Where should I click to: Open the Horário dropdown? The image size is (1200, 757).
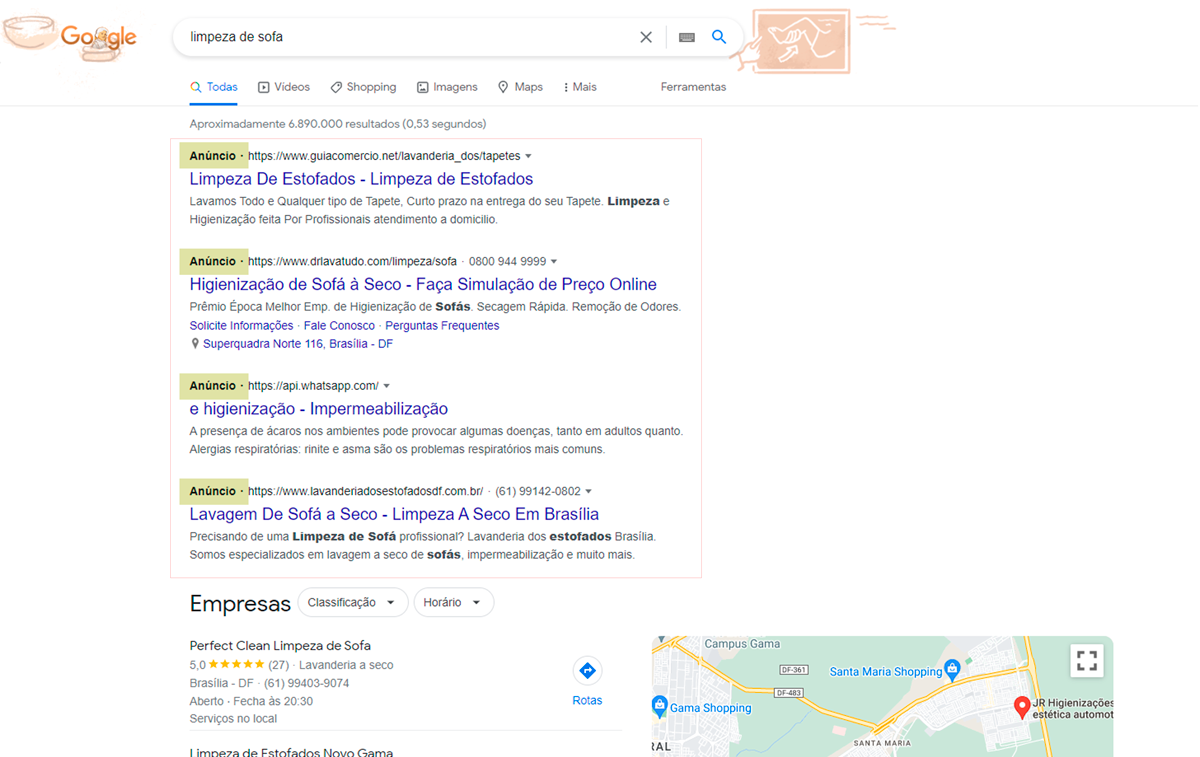[454, 602]
